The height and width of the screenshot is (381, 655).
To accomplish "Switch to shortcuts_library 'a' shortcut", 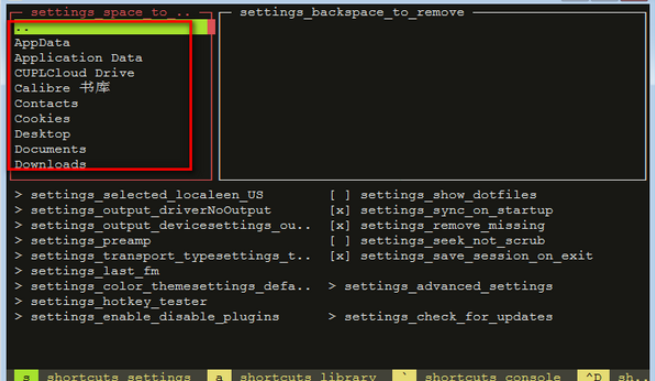I will tap(219, 376).
